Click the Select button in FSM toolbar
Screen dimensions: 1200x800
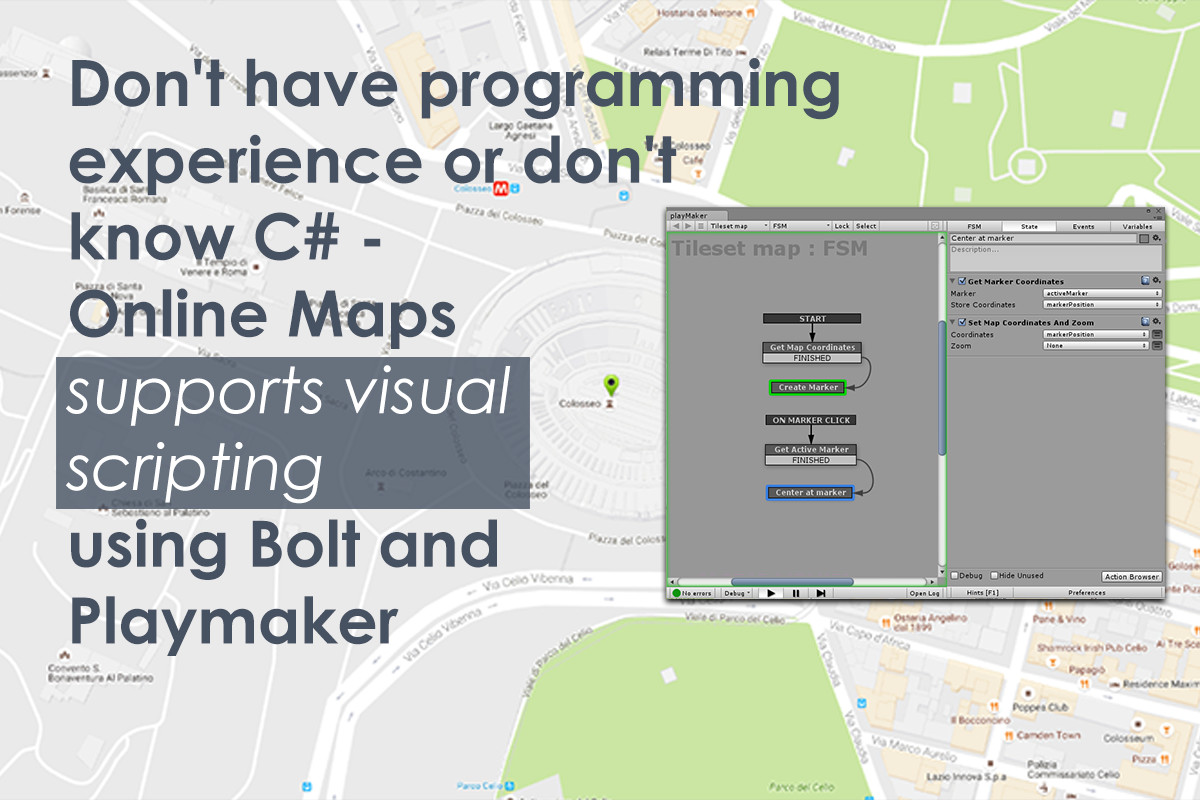[x=866, y=226]
